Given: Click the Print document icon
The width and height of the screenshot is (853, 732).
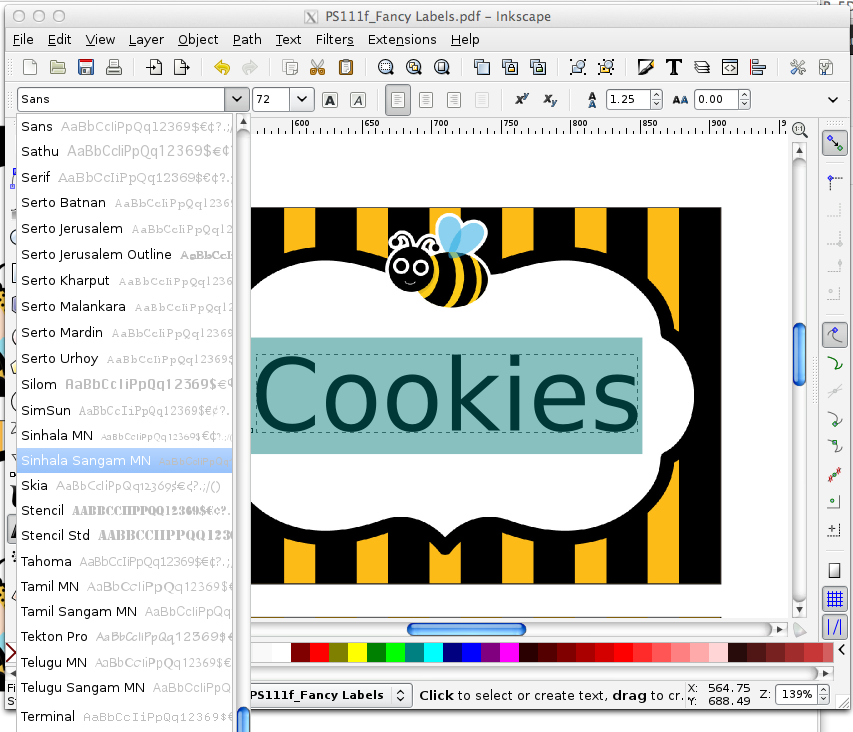Looking at the screenshot, I should (114, 67).
